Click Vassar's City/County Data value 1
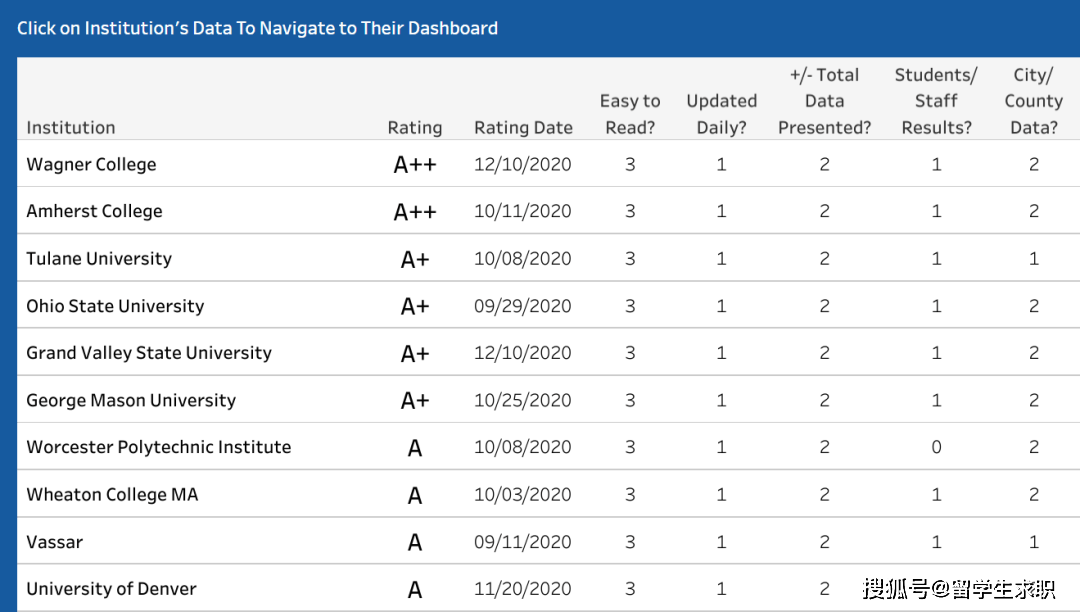 point(1034,542)
